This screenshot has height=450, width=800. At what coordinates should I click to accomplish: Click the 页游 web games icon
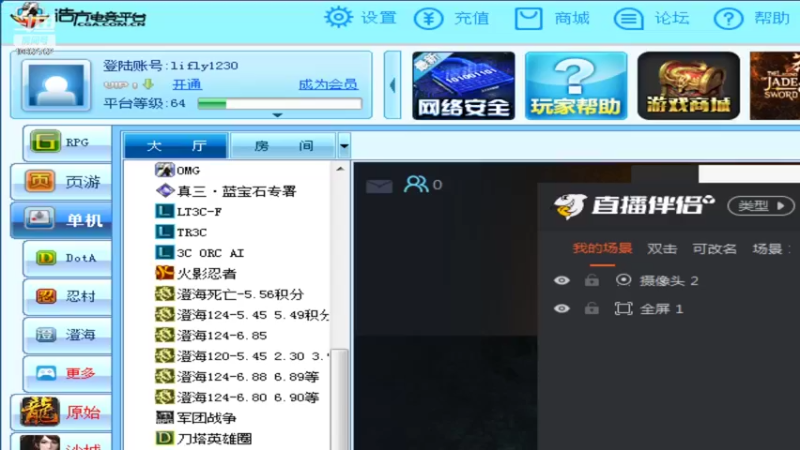click(40, 181)
